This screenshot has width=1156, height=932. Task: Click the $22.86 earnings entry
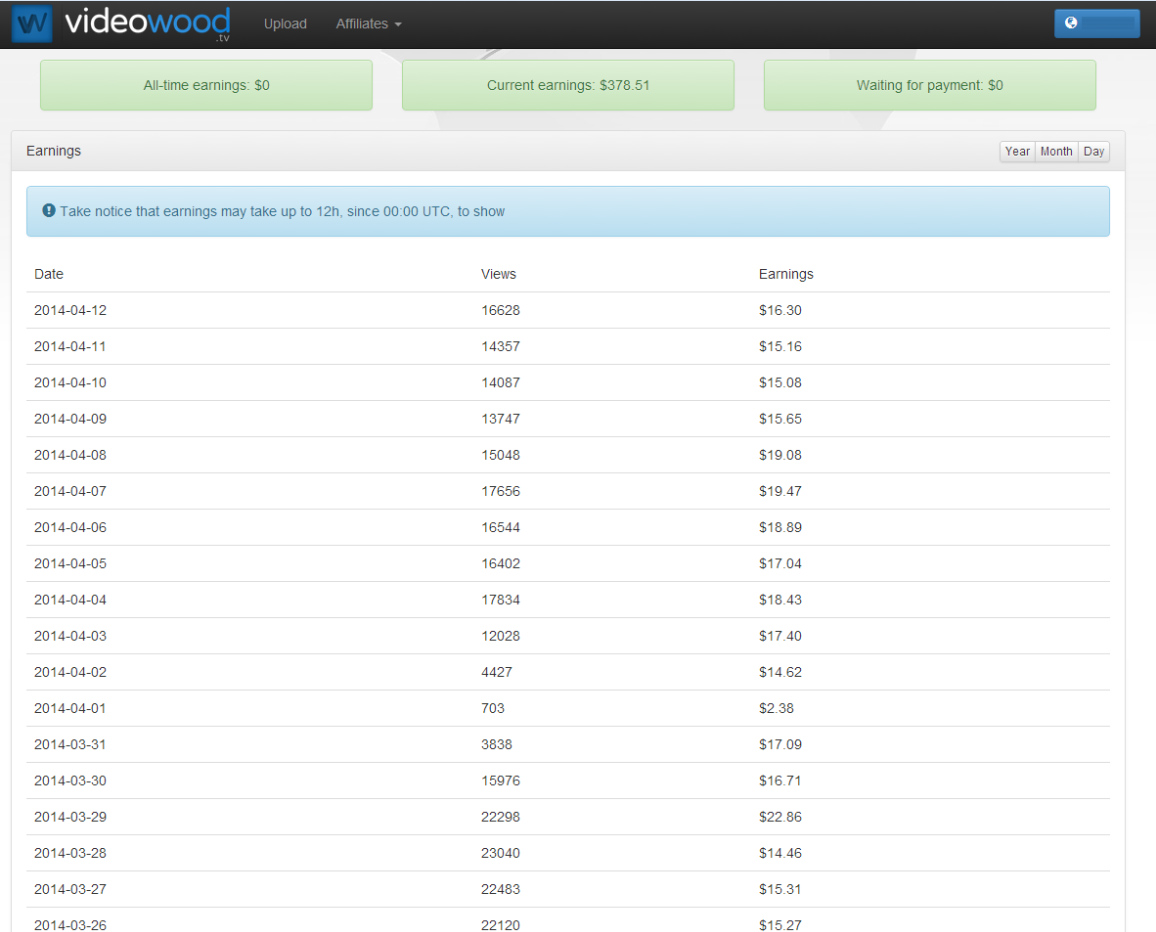click(x=780, y=817)
